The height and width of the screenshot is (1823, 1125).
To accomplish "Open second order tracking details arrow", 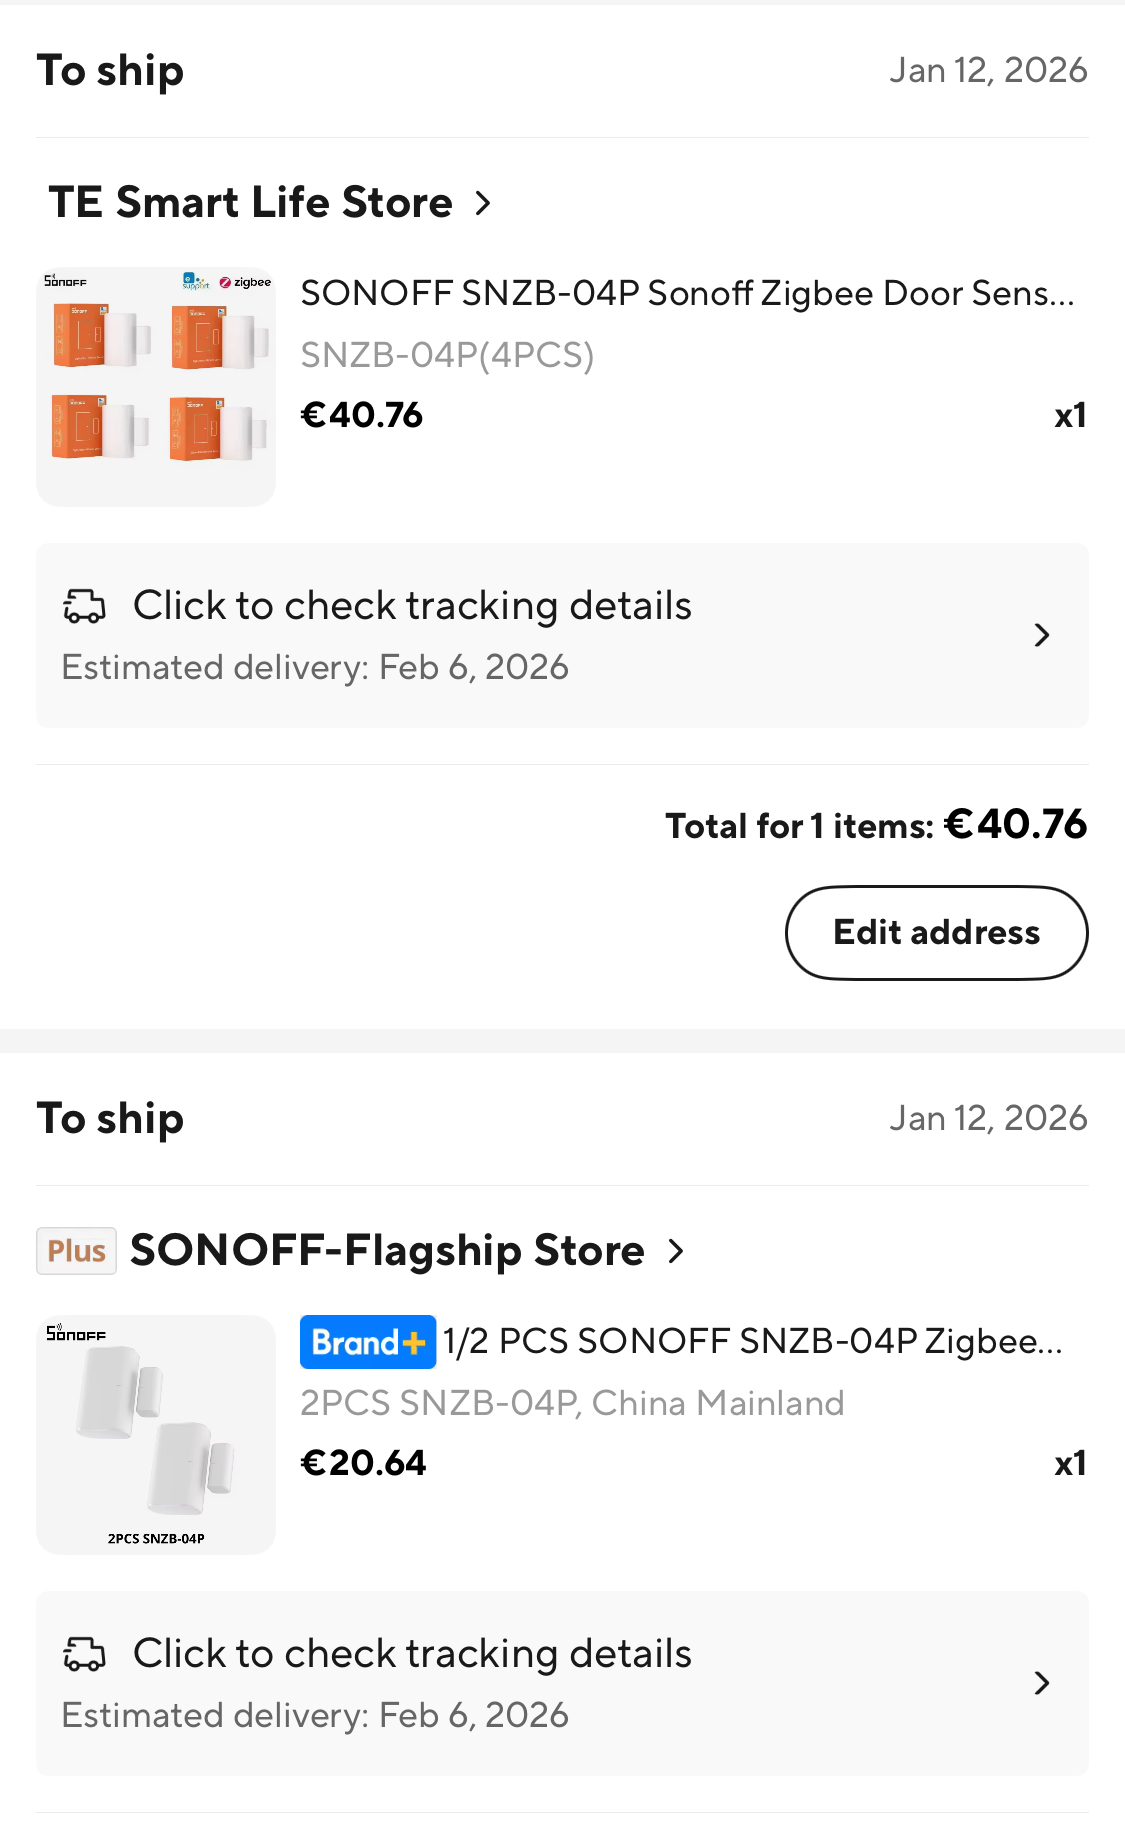I will tap(1041, 1683).
